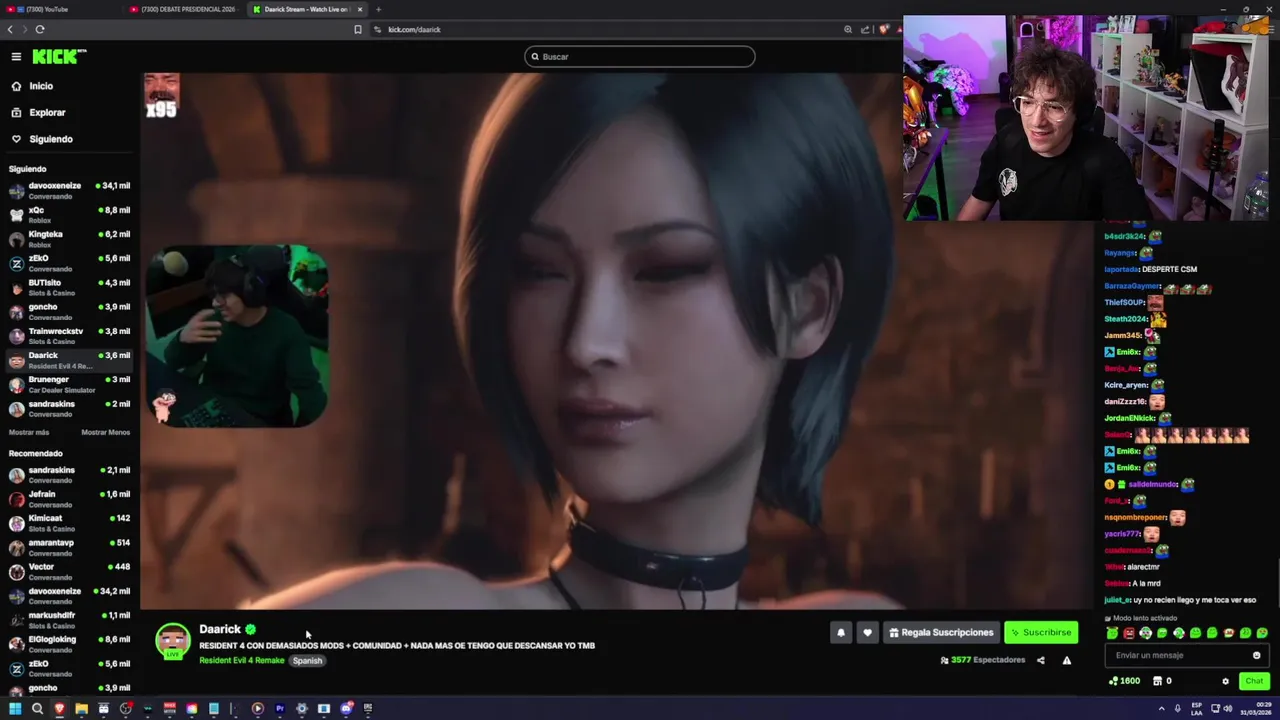Open the Windows Start menu
Image resolution: width=1280 pixels, height=720 pixels.
[x=15, y=708]
